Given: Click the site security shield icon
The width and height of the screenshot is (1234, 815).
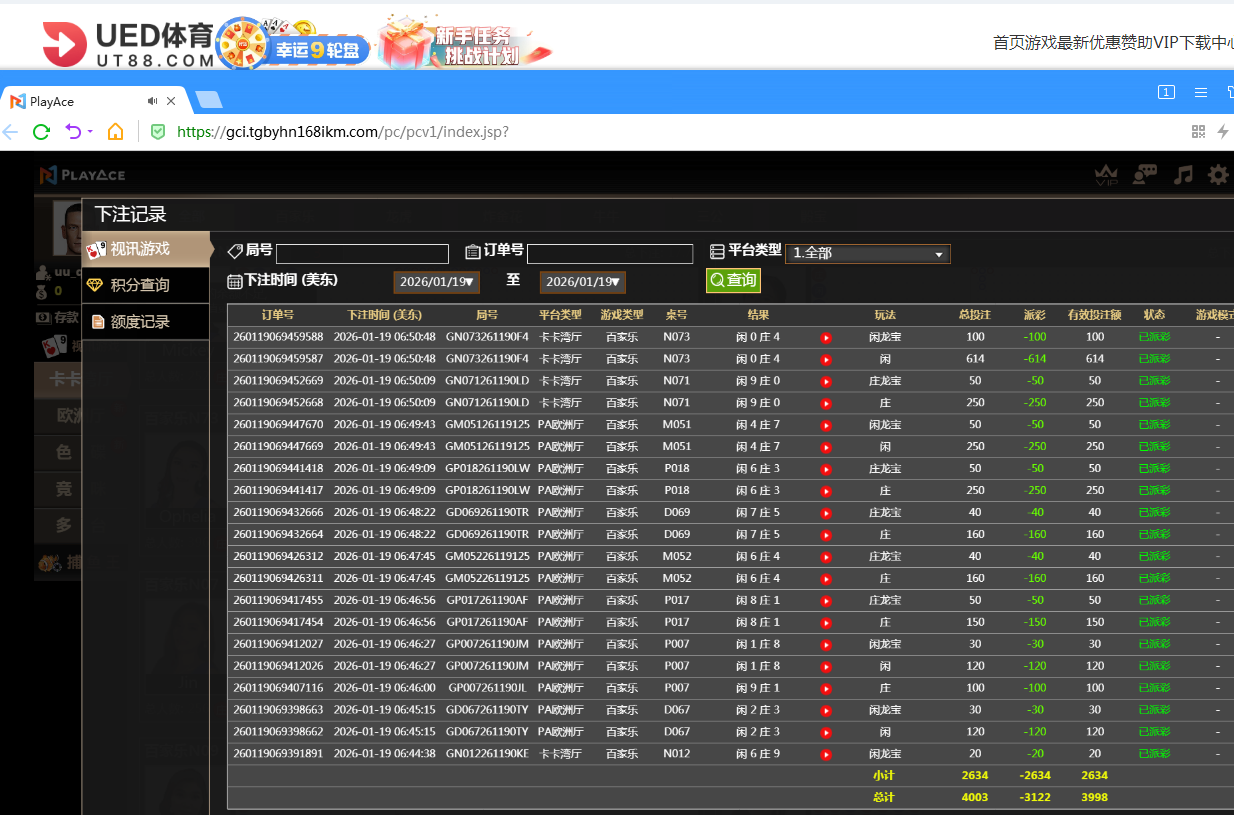Looking at the screenshot, I should [x=157, y=131].
